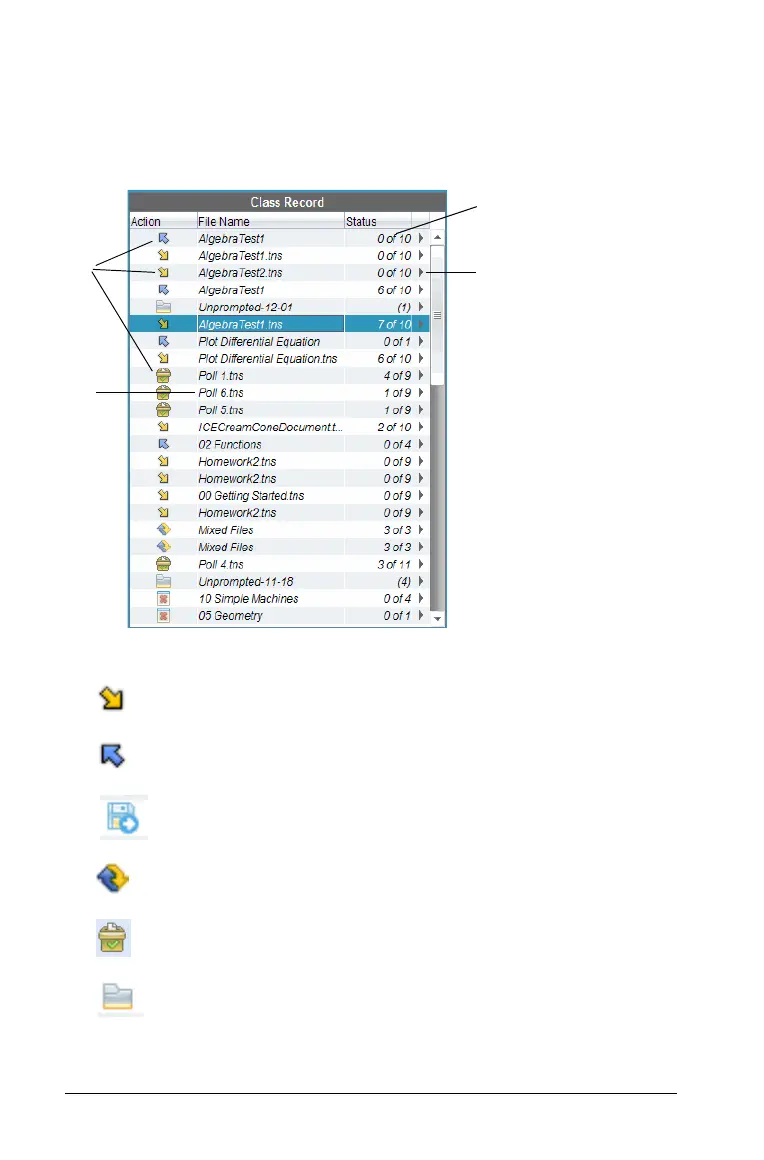Click the large save-to-portfolio disk icon
The height and width of the screenshot is (1160, 764).
coord(124,817)
